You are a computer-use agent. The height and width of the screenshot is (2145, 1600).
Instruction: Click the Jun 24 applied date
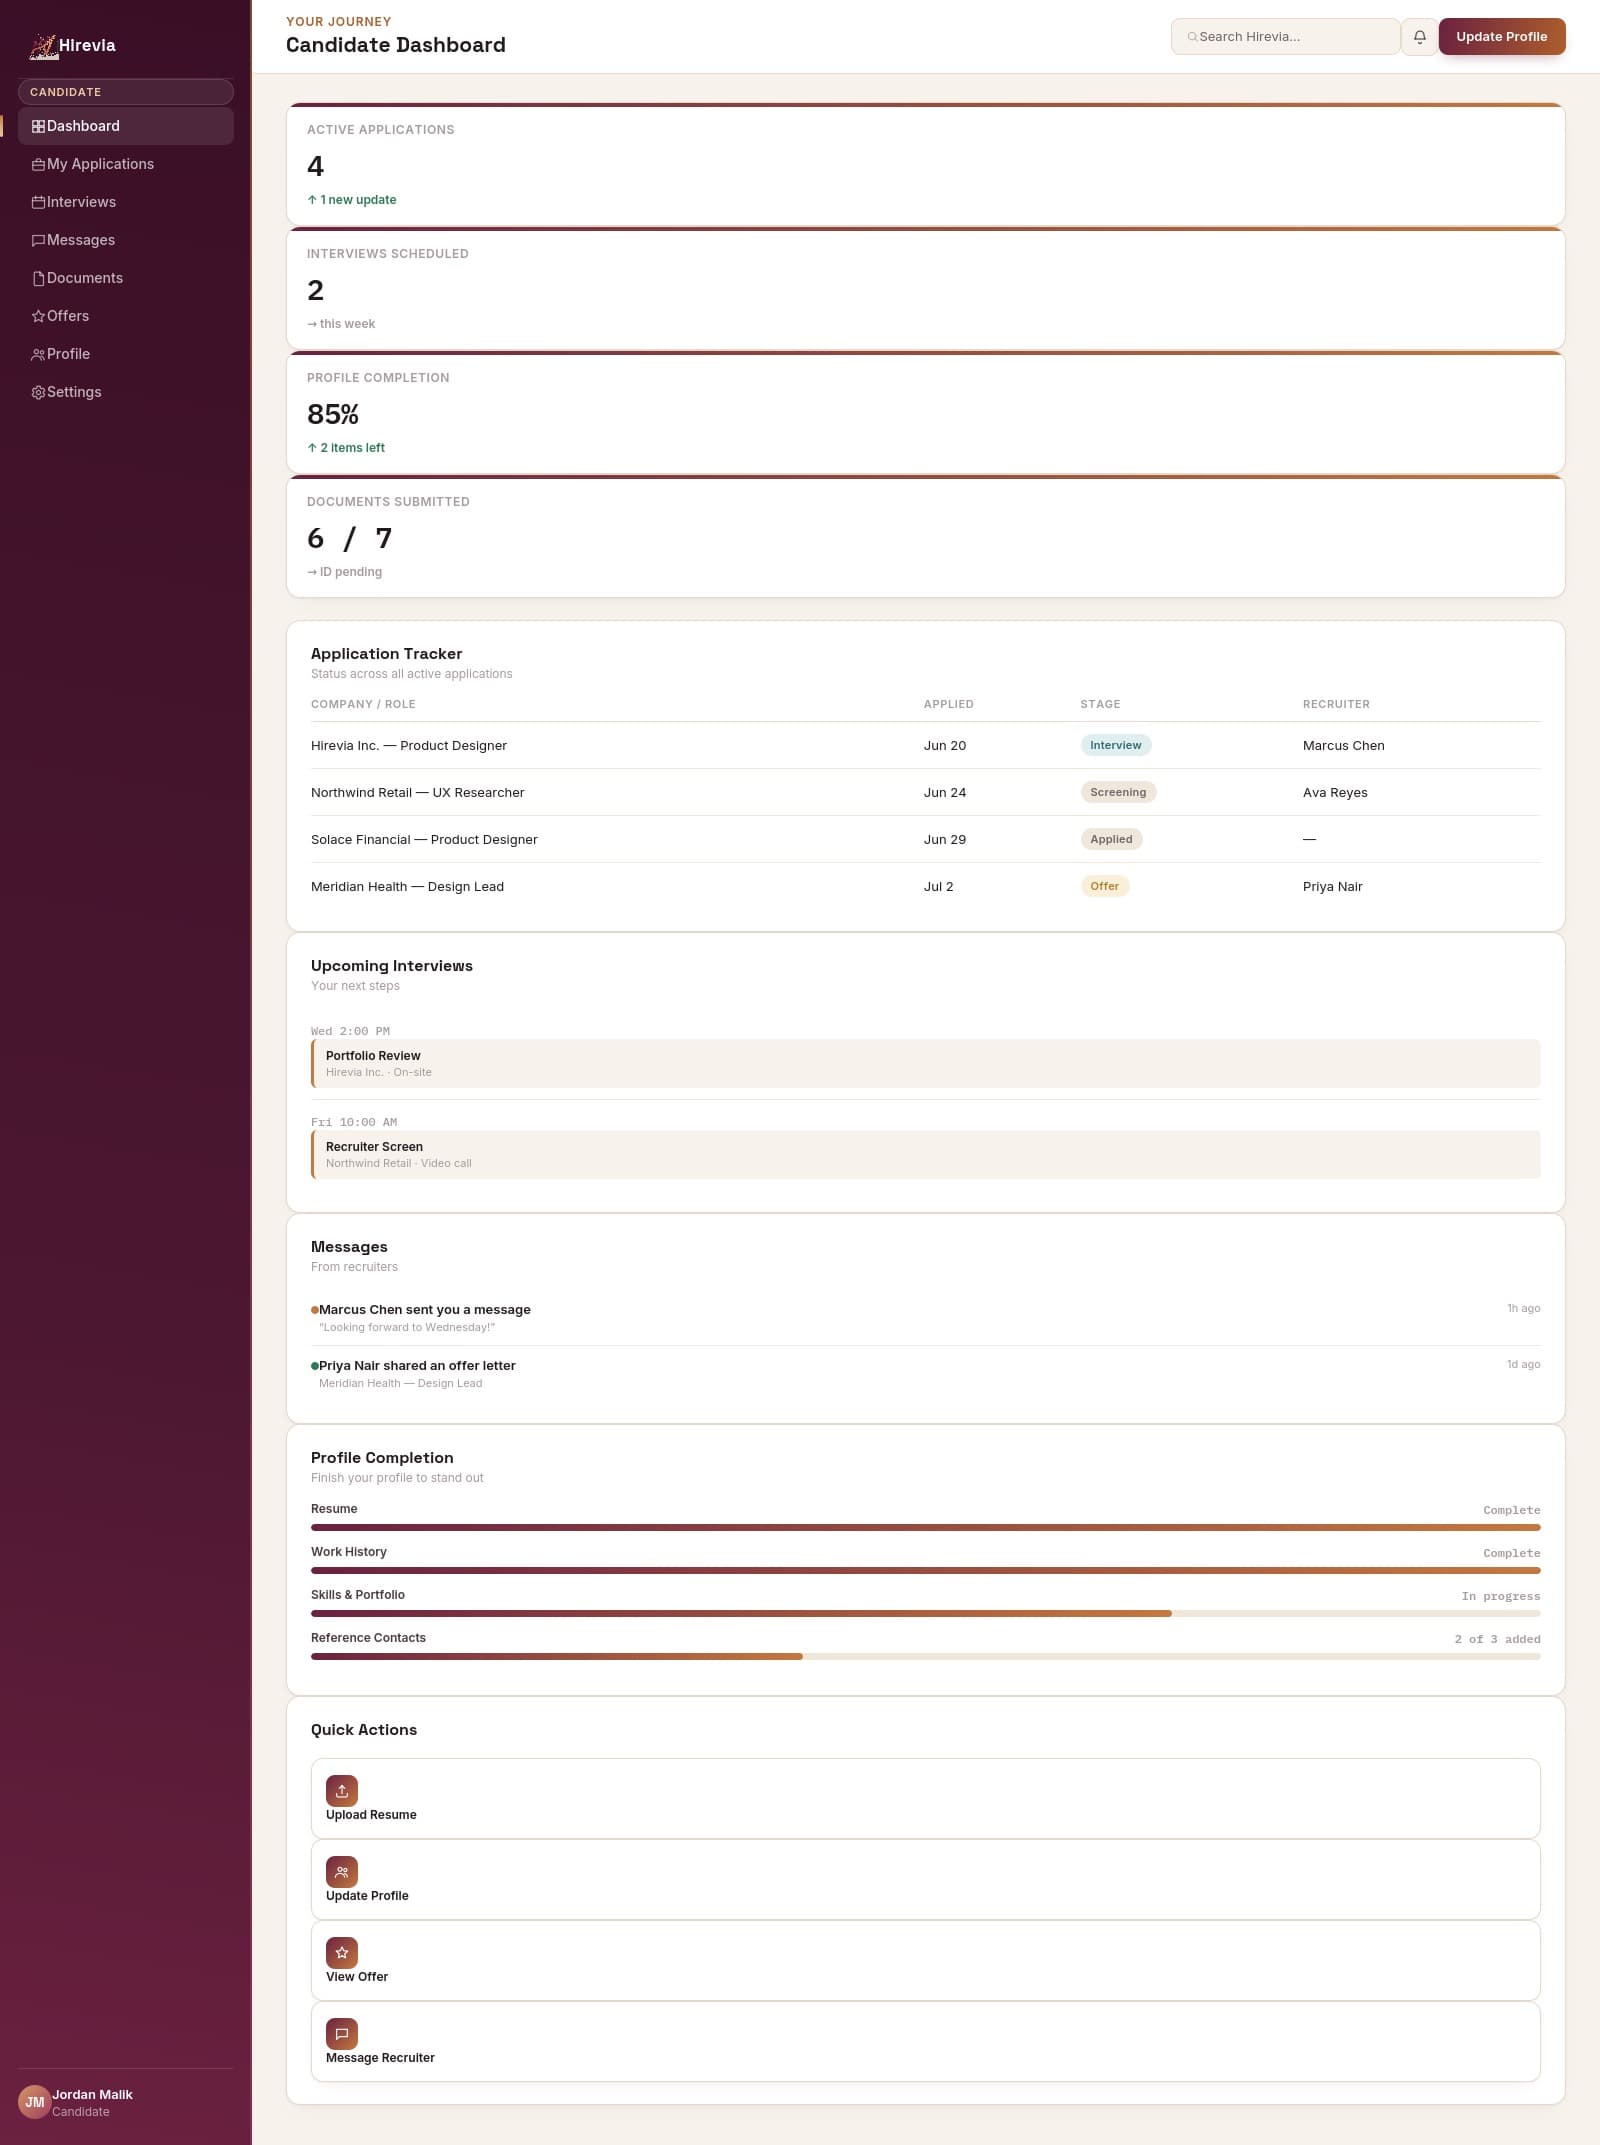point(944,793)
